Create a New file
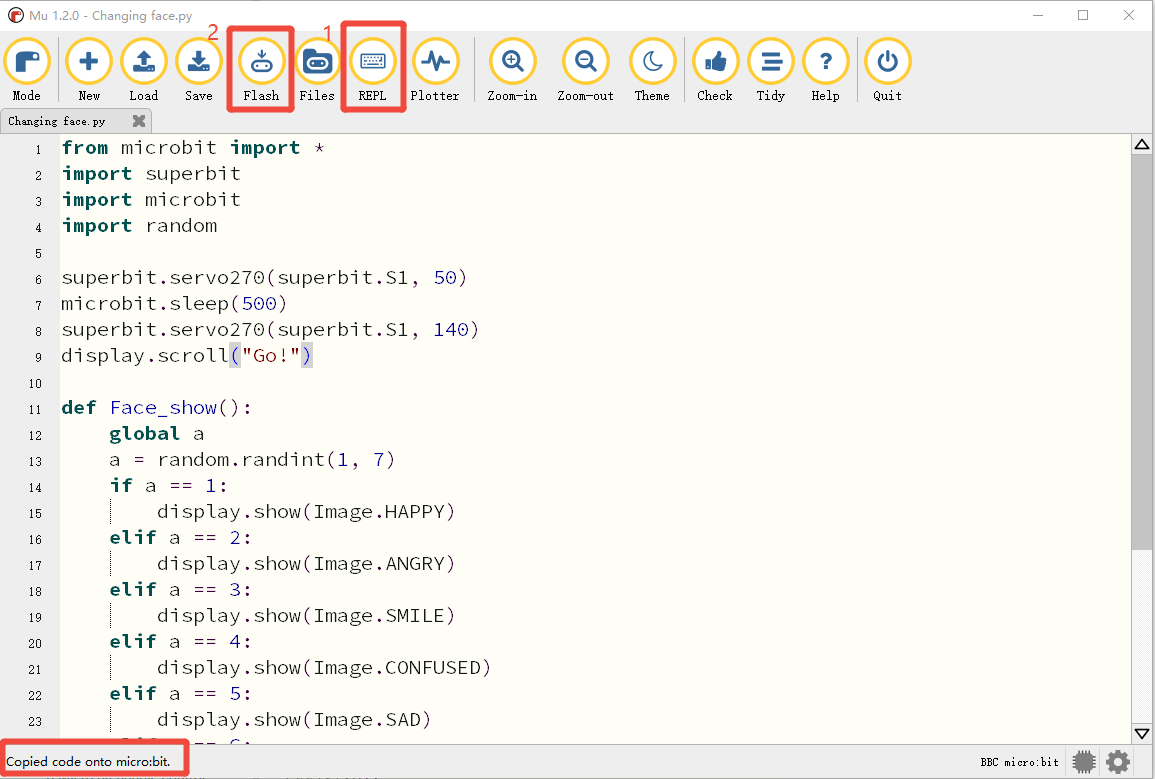Image resolution: width=1155 pixels, height=779 pixels. point(89,70)
